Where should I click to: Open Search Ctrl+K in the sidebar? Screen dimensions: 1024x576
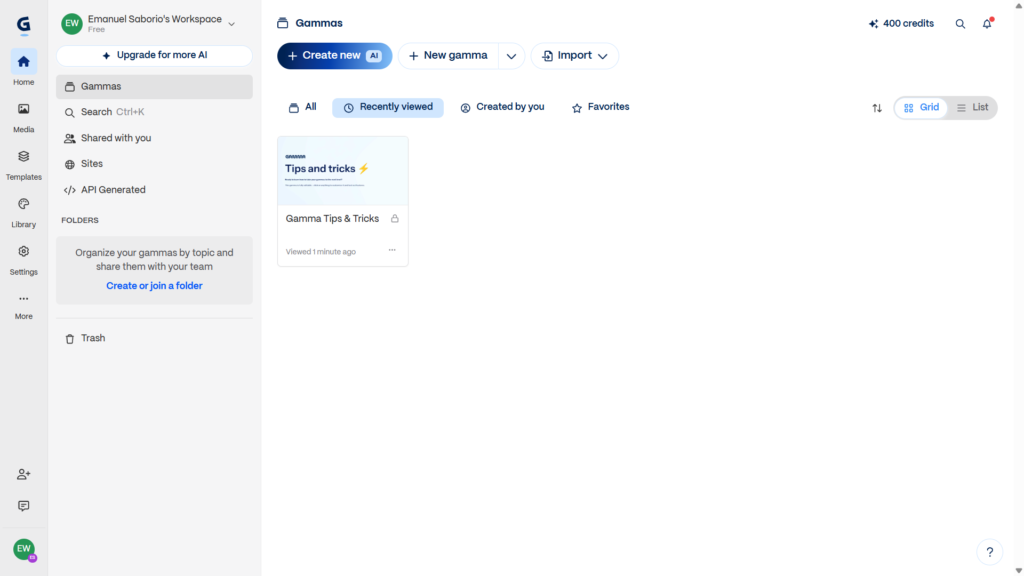point(154,112)
